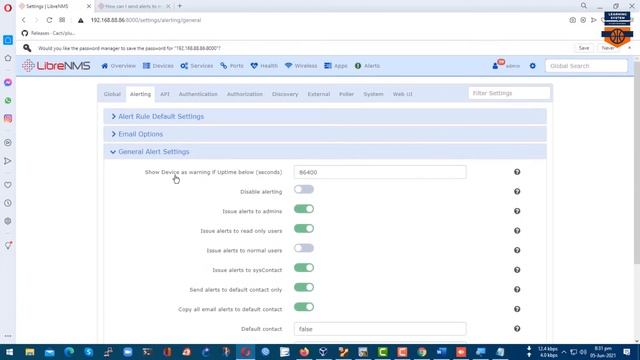Open Firefox from the taskbar
Screen dimensions: 640x360
[x=304, y=352]
